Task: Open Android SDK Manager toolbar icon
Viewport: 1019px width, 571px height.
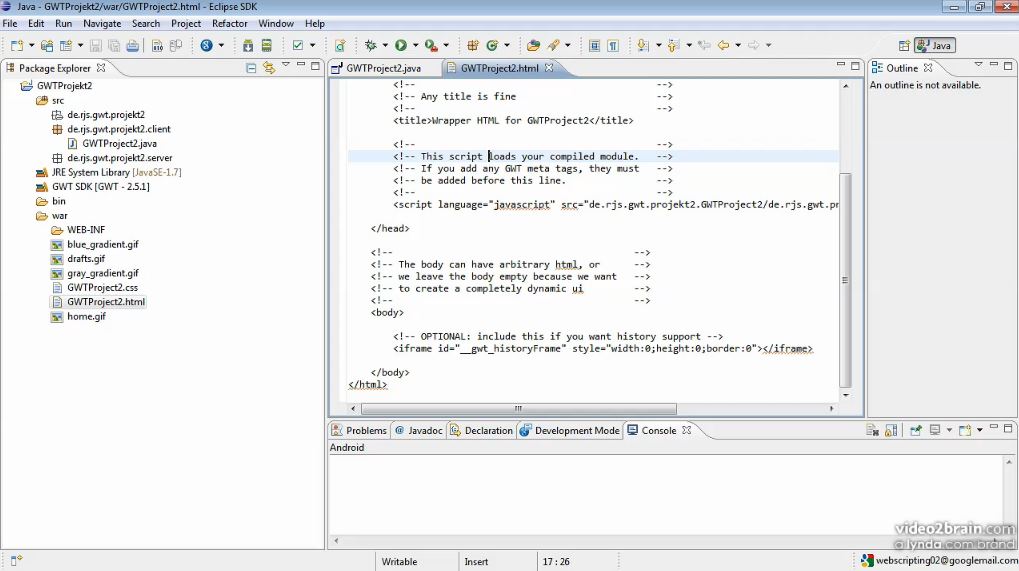Action: click(248, 45)
